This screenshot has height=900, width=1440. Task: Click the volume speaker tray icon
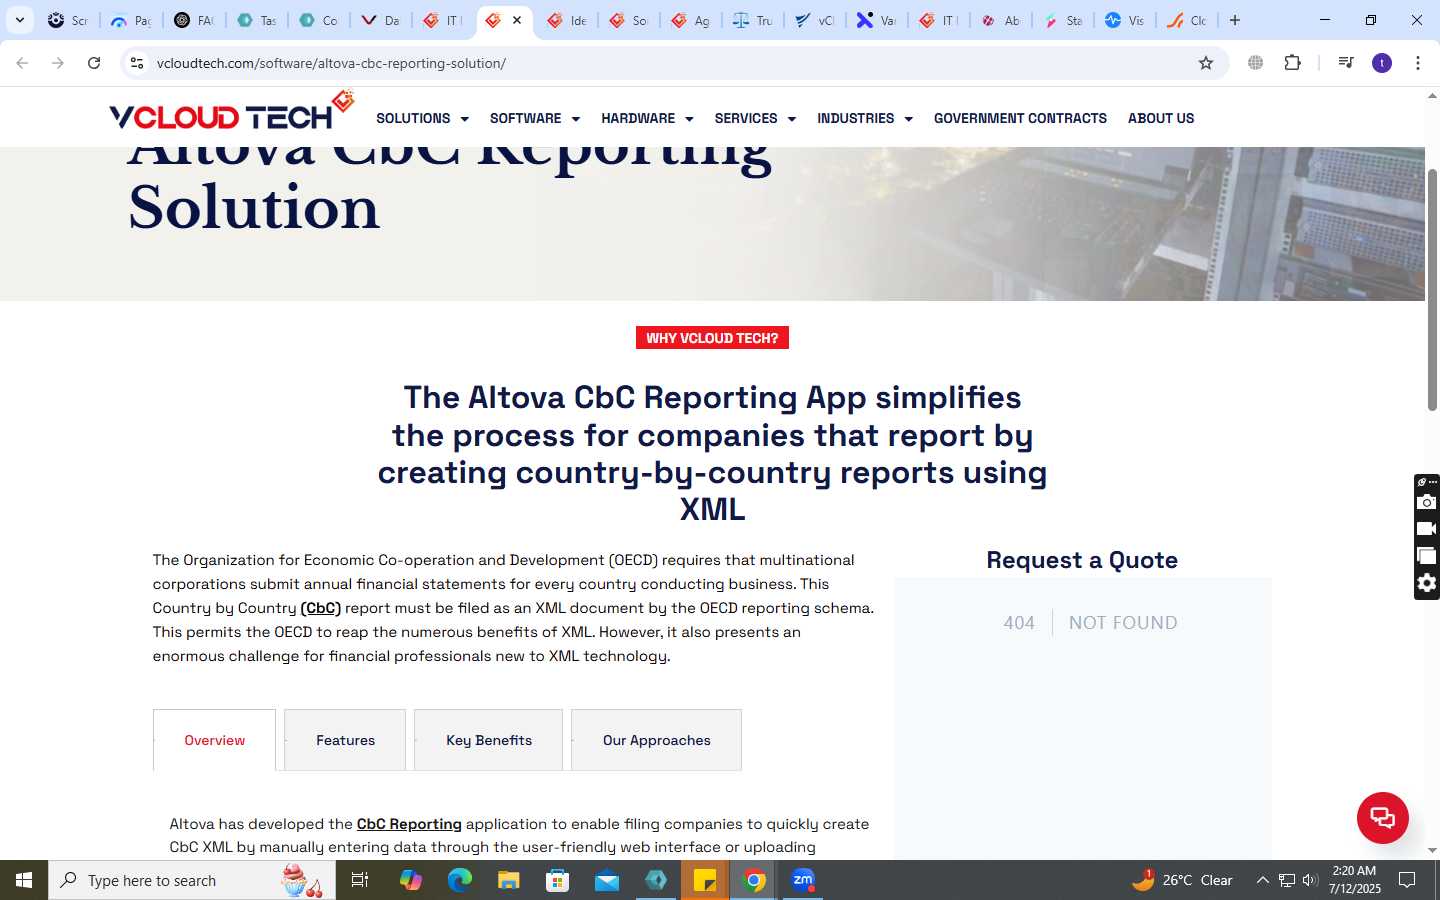pyautogui.click(x=1310, y=880)
